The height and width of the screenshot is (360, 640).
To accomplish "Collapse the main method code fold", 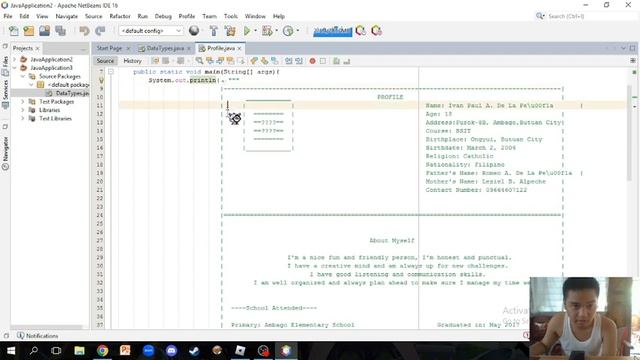I will (111, 72).
